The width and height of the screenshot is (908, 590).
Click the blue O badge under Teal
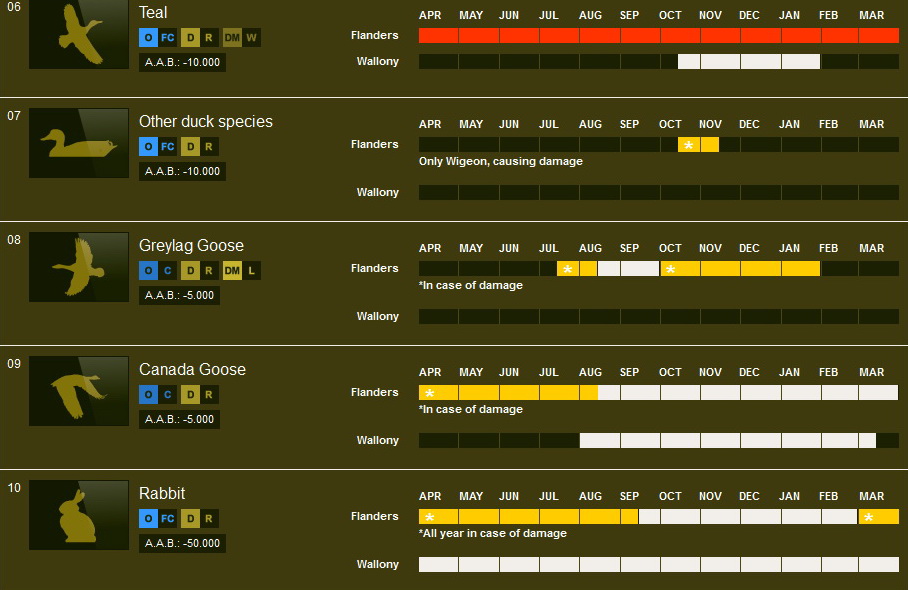pos(148,38)
